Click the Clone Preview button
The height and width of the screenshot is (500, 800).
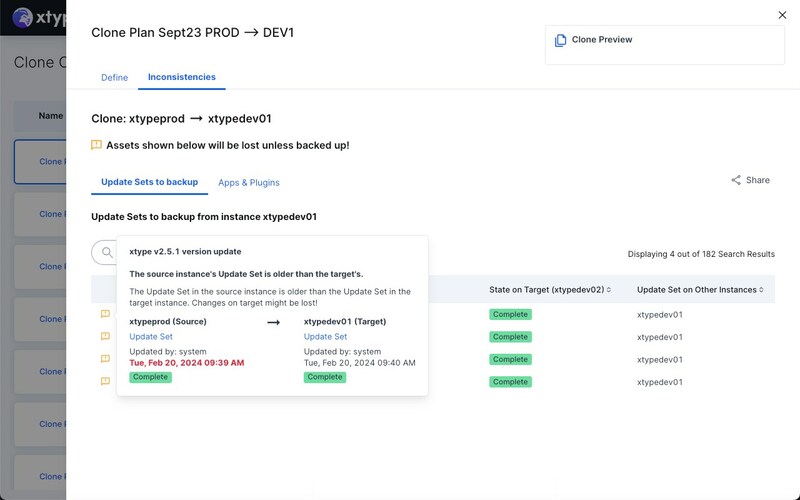pyautogui.click(x=601, y=41)
